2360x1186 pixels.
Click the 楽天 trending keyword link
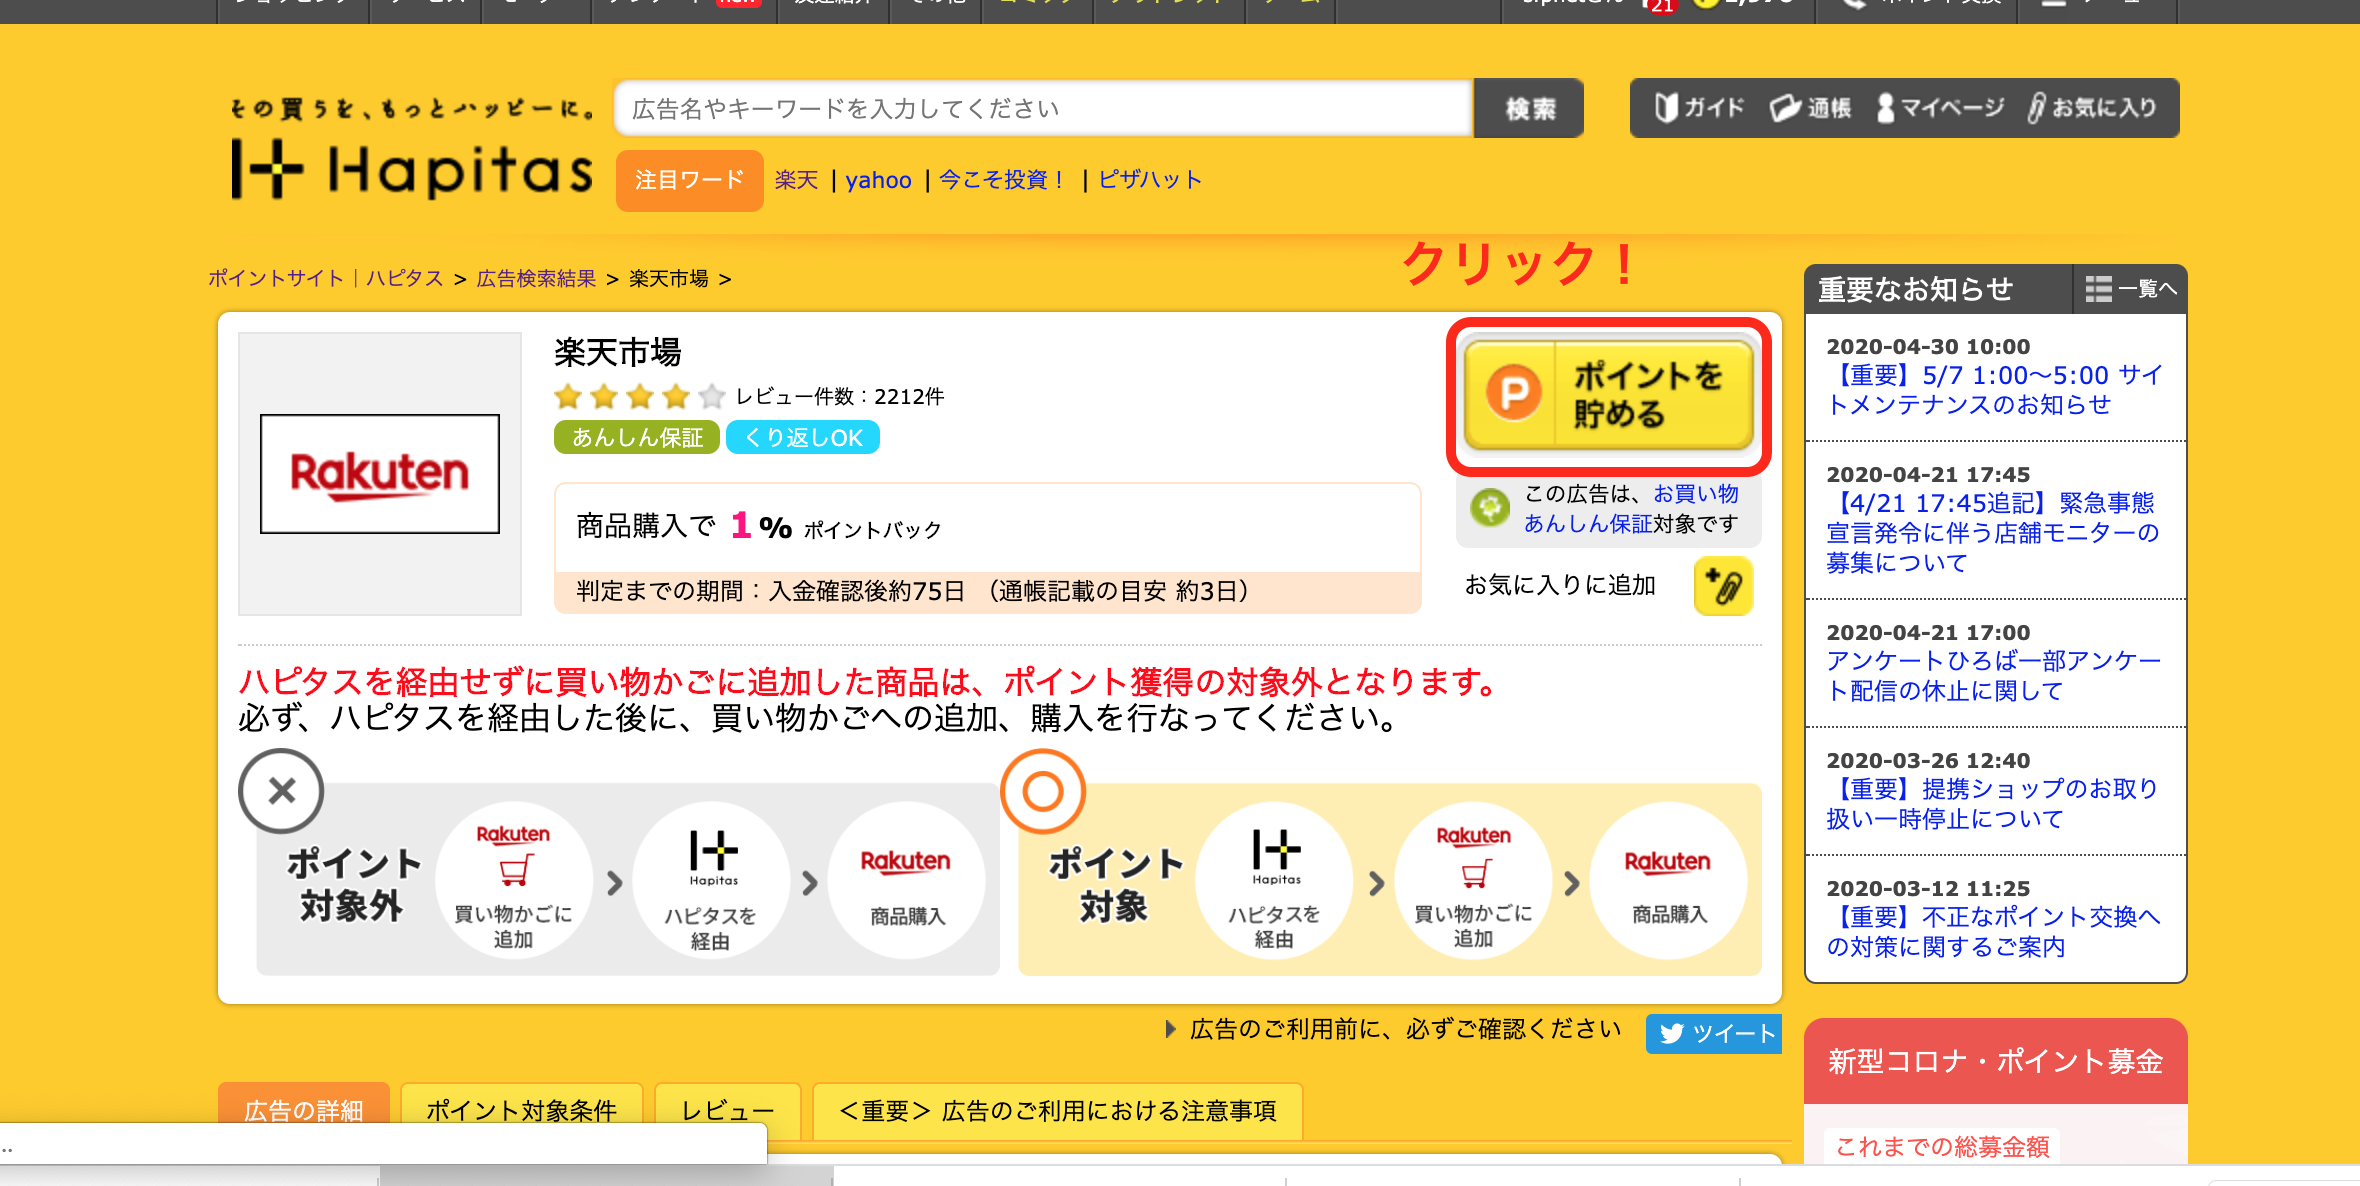(x=796, y=180)
